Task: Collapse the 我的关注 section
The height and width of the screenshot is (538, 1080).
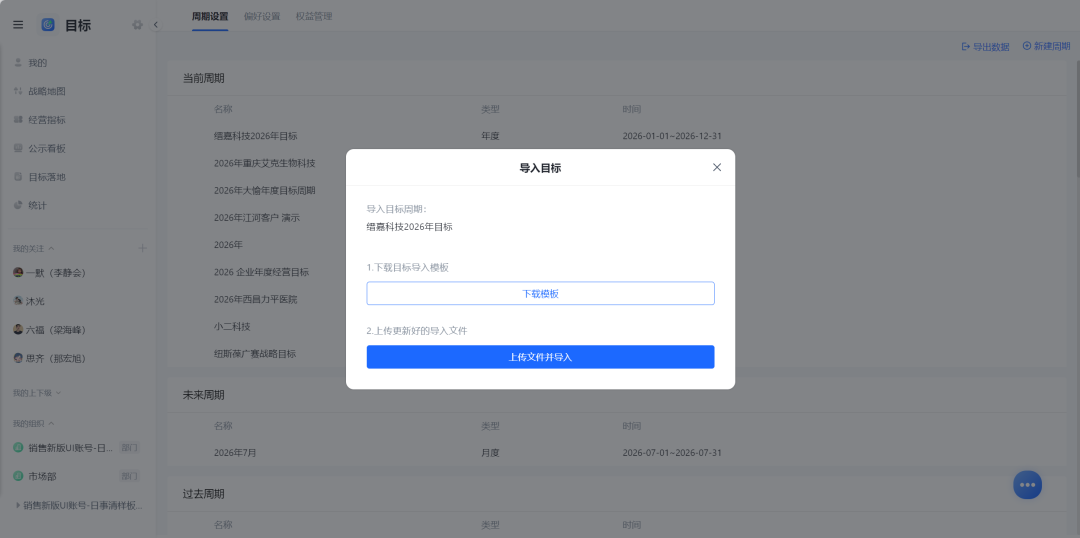Action: click(x=51, y=248)
